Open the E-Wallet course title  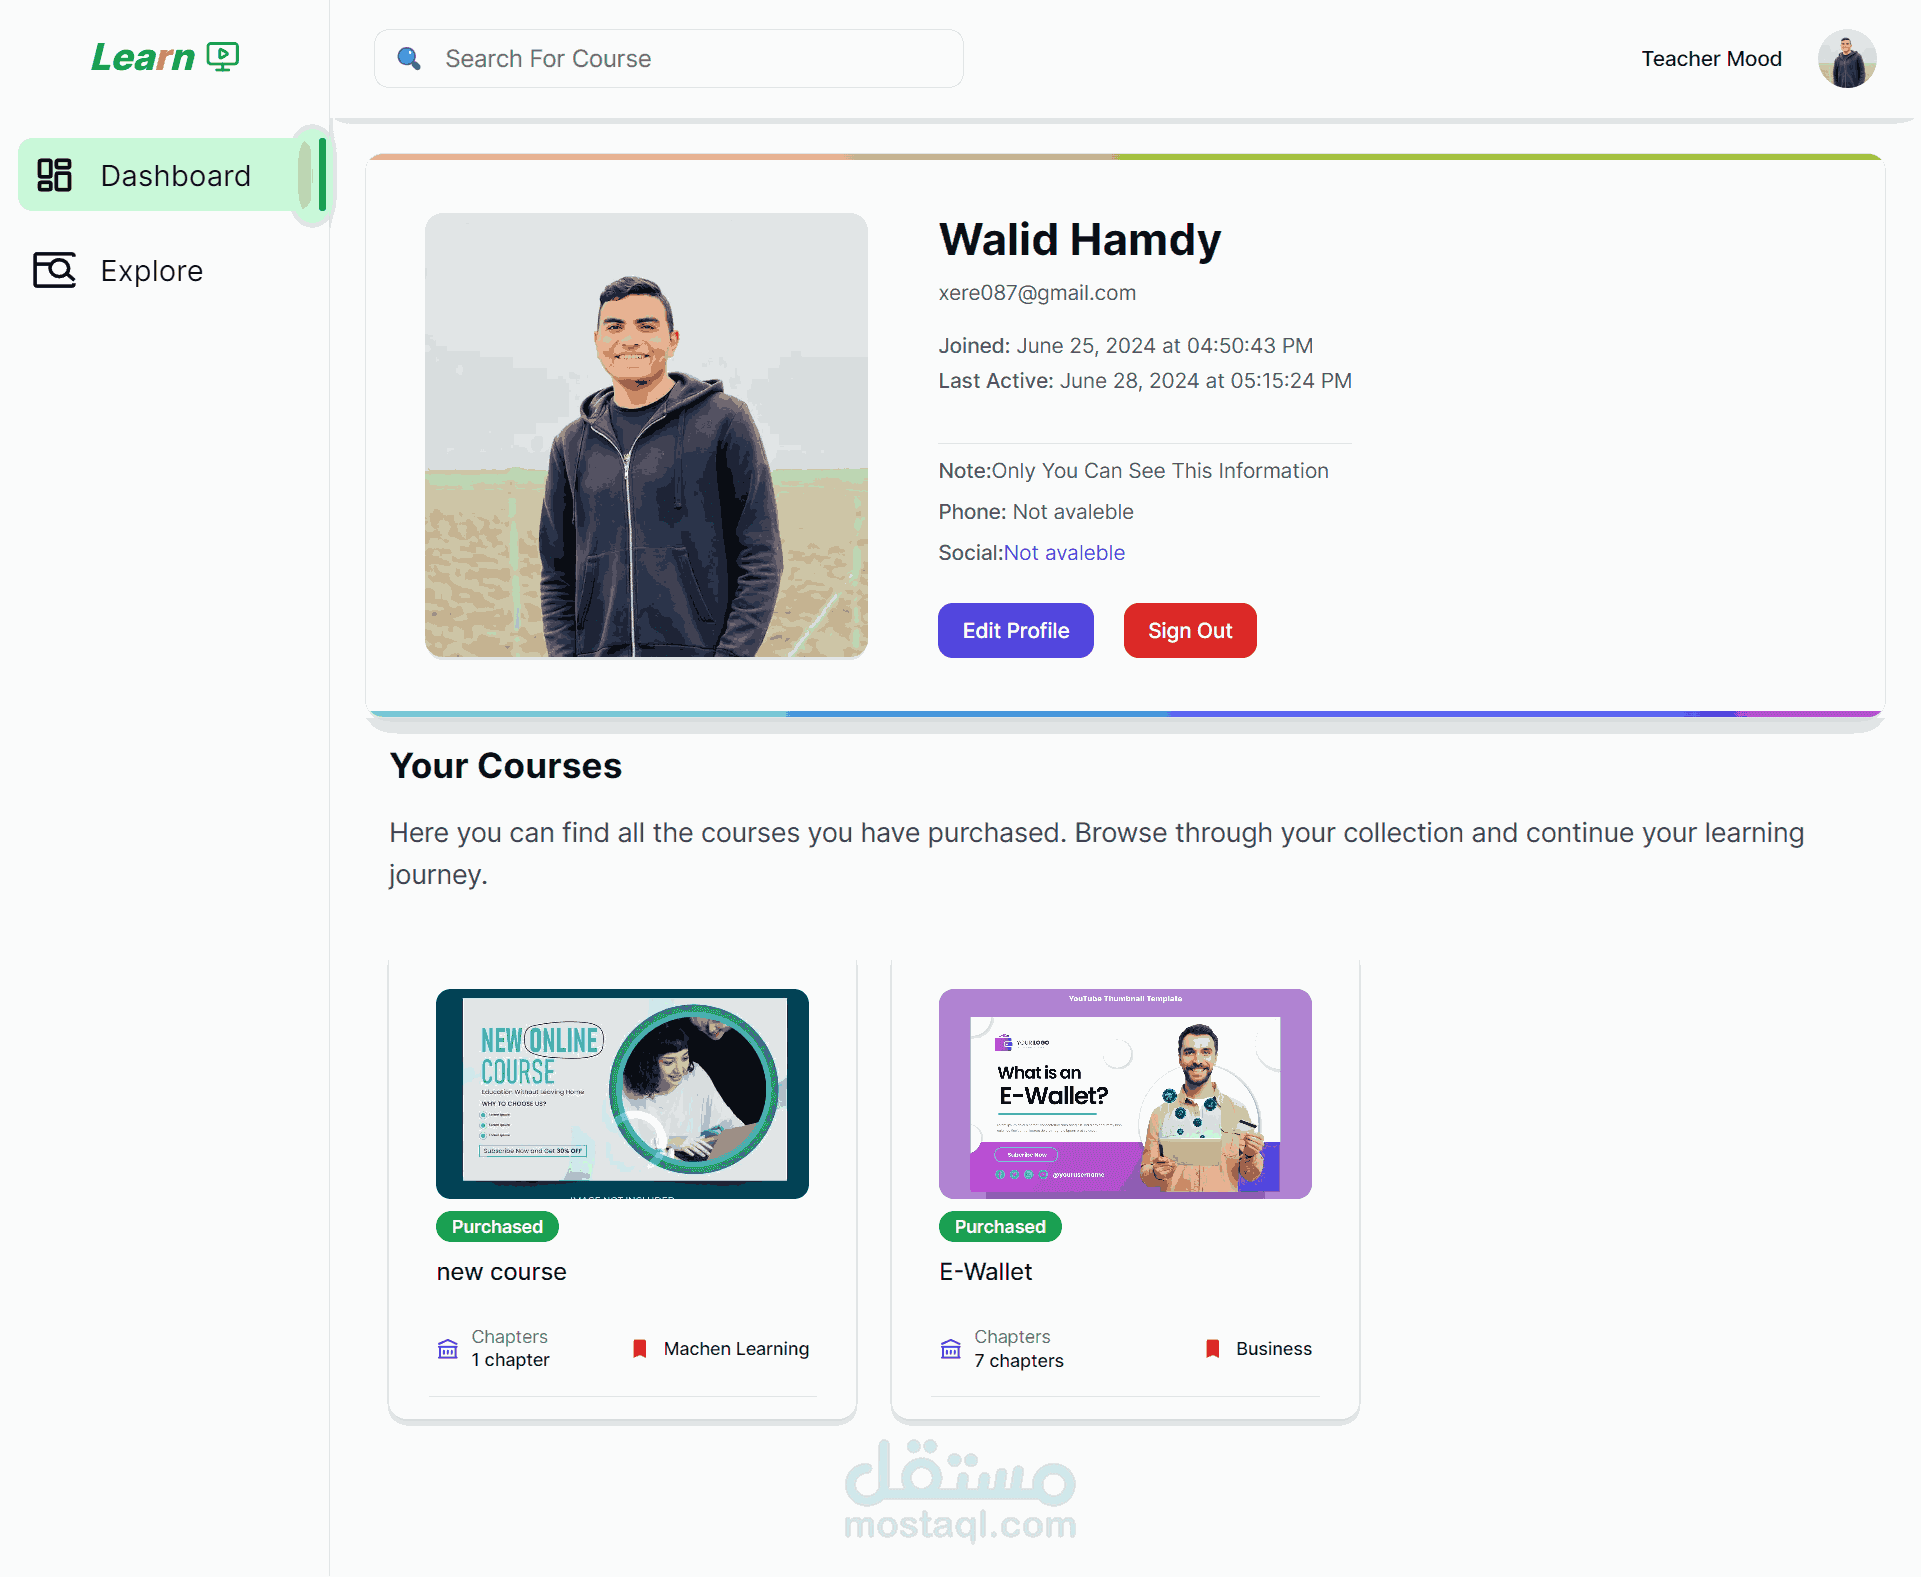click(985, 1271)
